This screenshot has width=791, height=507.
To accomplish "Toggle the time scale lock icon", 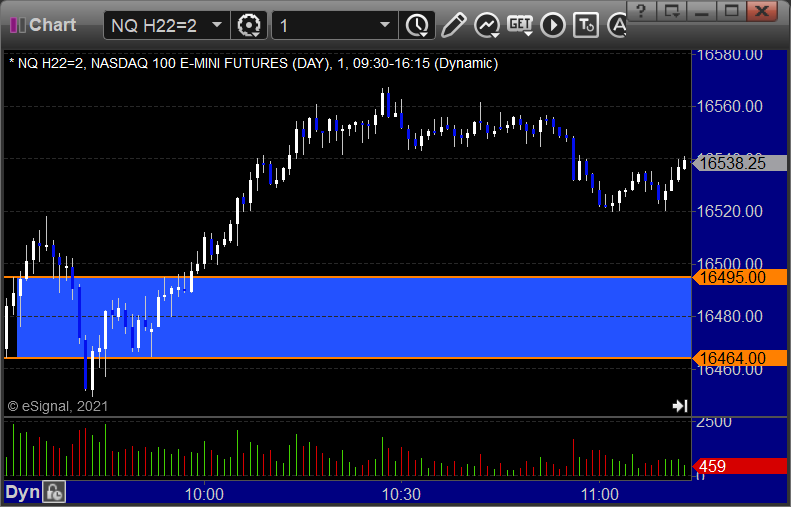I will 54,492.
